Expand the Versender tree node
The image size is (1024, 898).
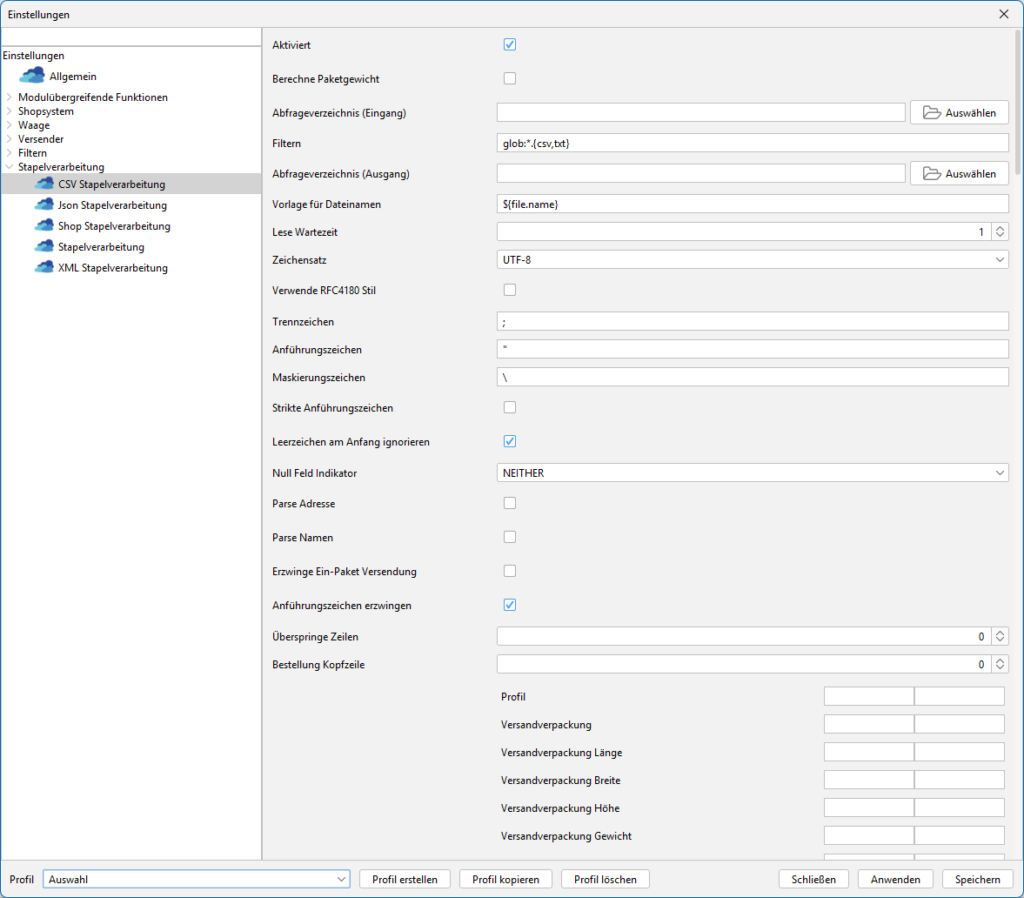(9, 139)
